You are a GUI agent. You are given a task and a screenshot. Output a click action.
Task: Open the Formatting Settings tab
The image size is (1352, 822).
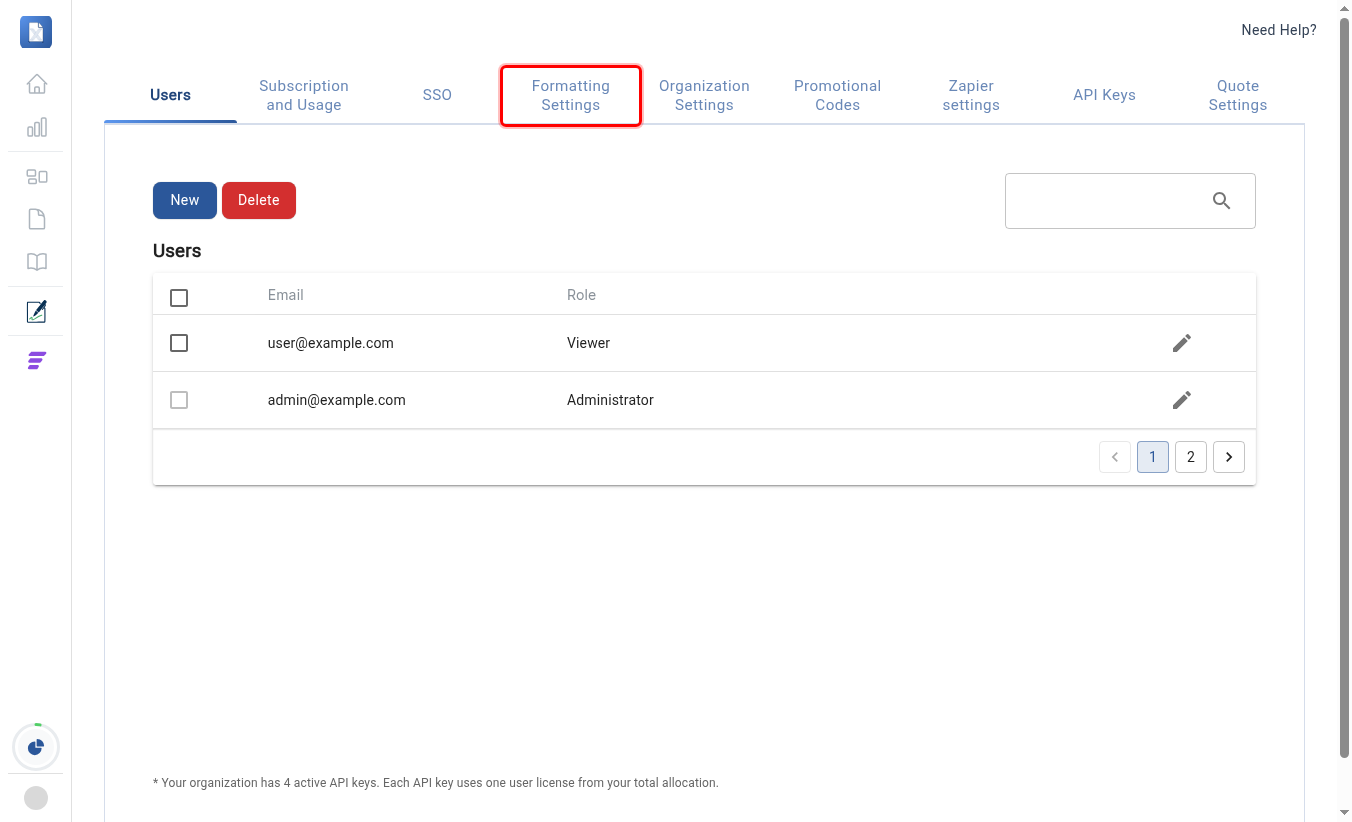(571, 95)
